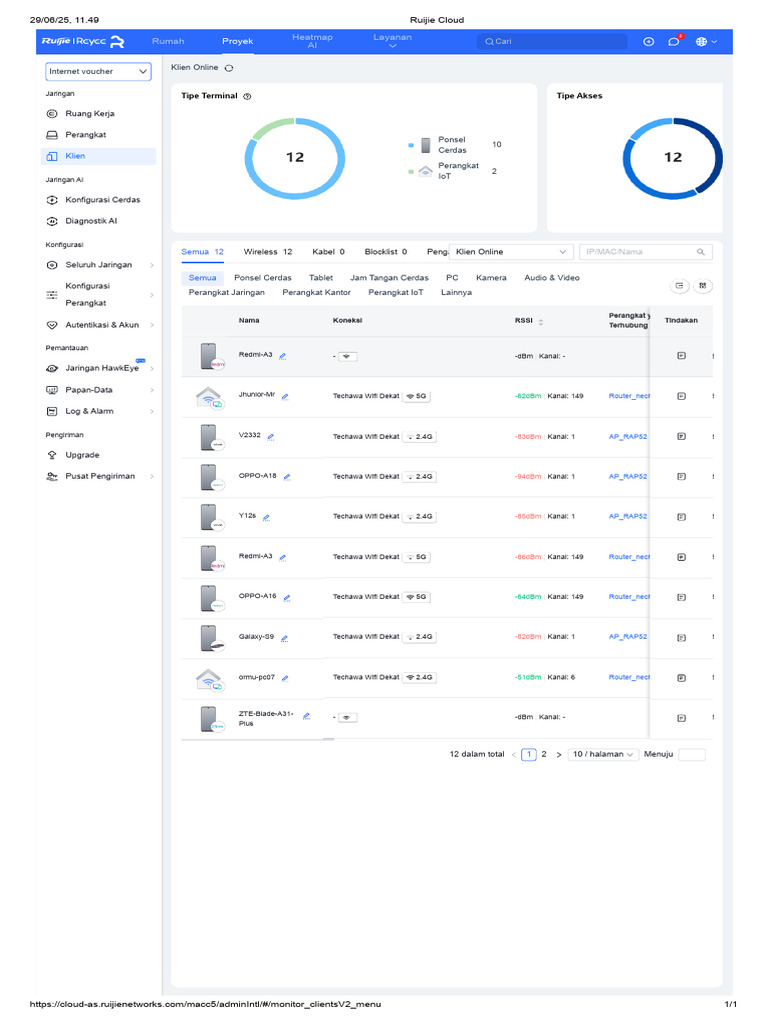Screen dimensions: 768x1024
Task: Edit the name of V2332
Action: pos(270,437)
